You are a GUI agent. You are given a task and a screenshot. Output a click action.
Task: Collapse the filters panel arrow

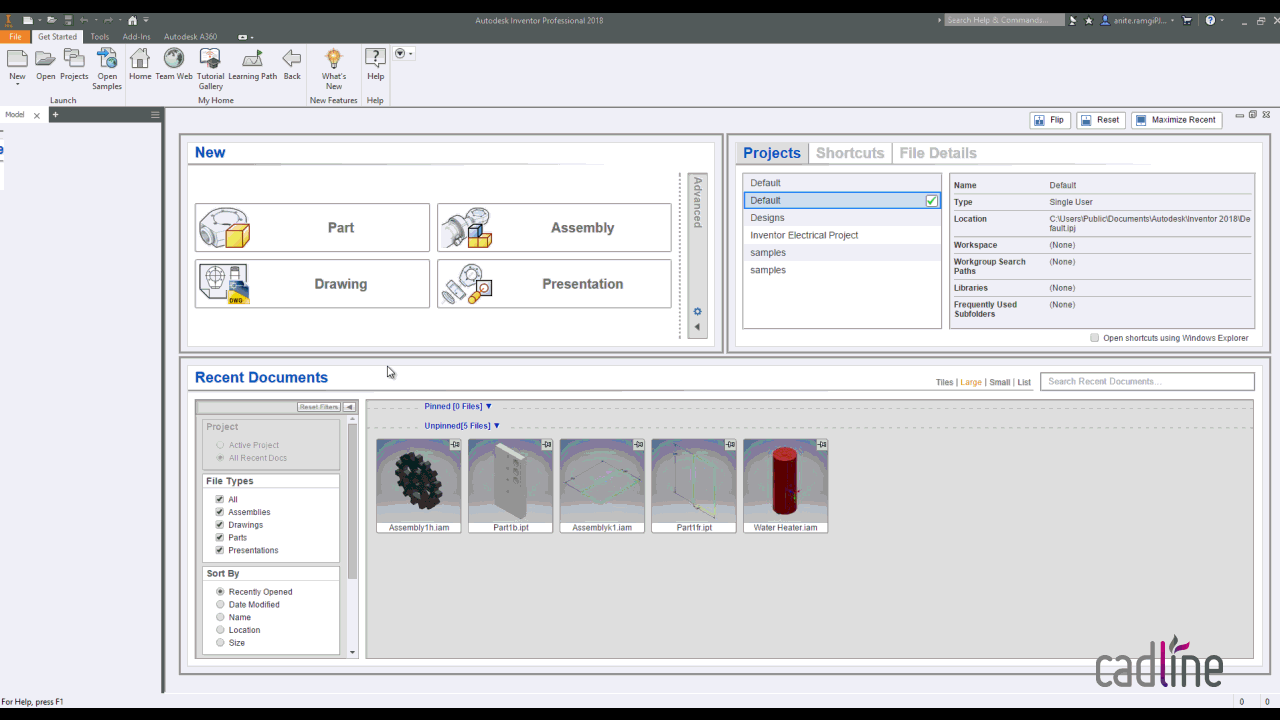(x=349, y=407)
